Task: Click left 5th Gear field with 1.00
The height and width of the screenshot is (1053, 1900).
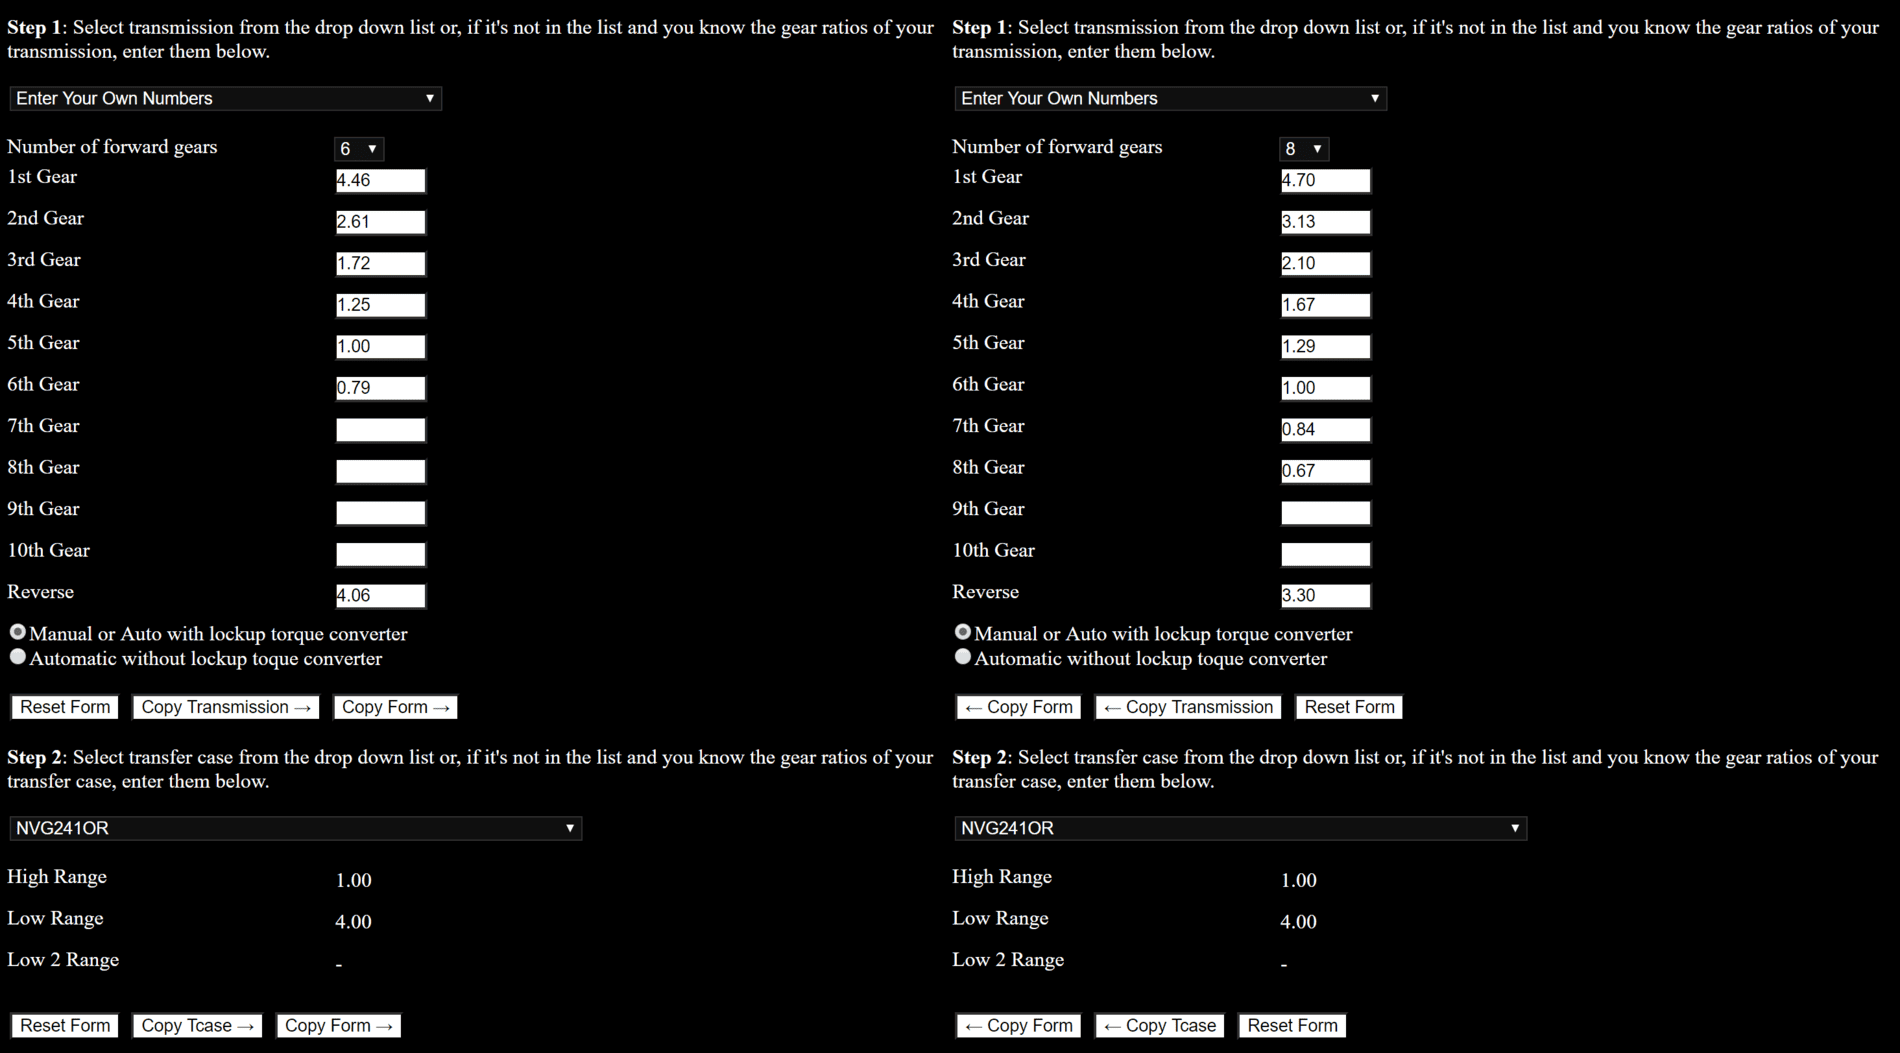Action: 380,346
